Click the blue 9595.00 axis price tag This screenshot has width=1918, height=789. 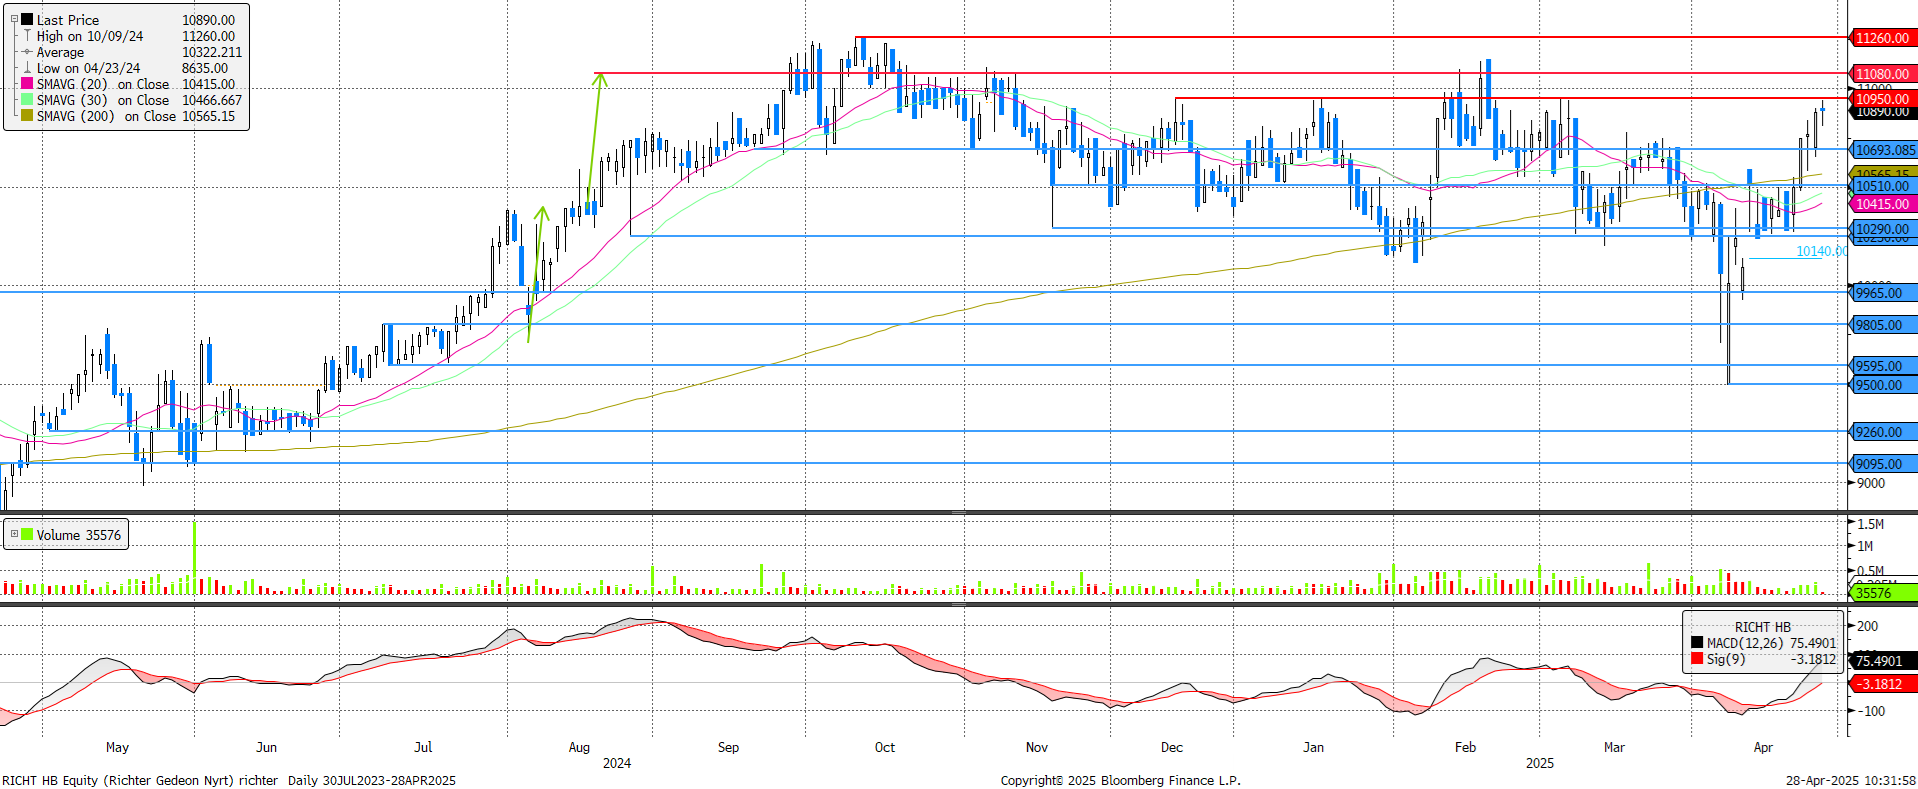(1881, 366)
